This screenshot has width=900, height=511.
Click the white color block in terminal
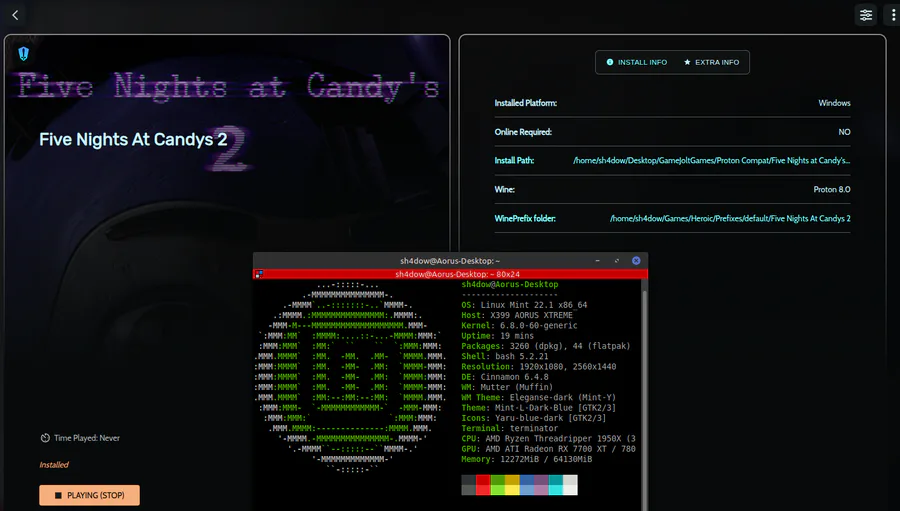pyautogui.click(x=570, y=485)
